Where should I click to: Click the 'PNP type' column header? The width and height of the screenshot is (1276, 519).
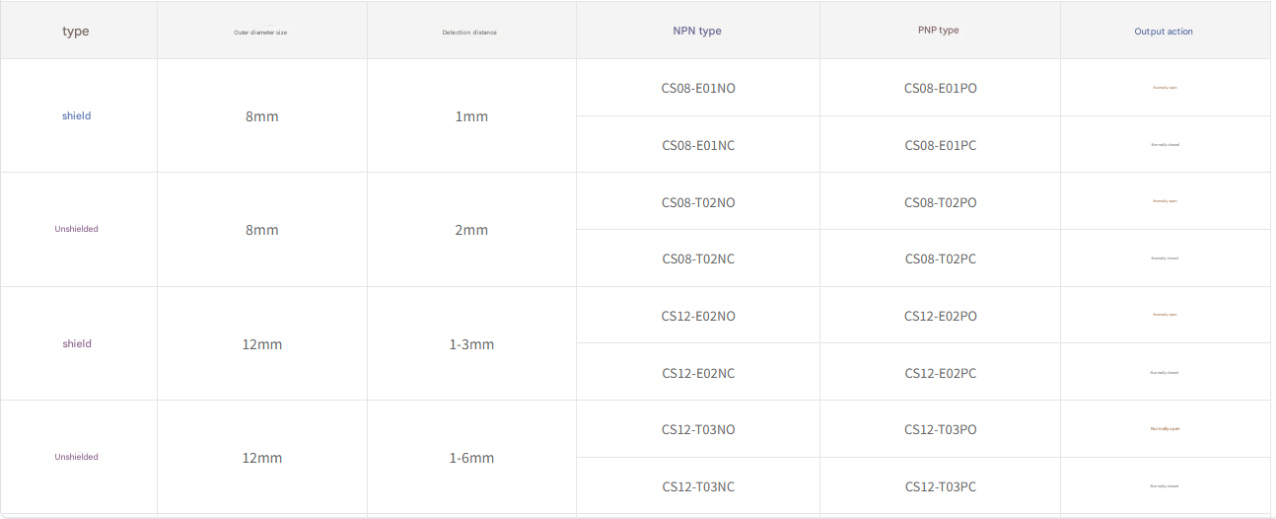pos(939,30)
